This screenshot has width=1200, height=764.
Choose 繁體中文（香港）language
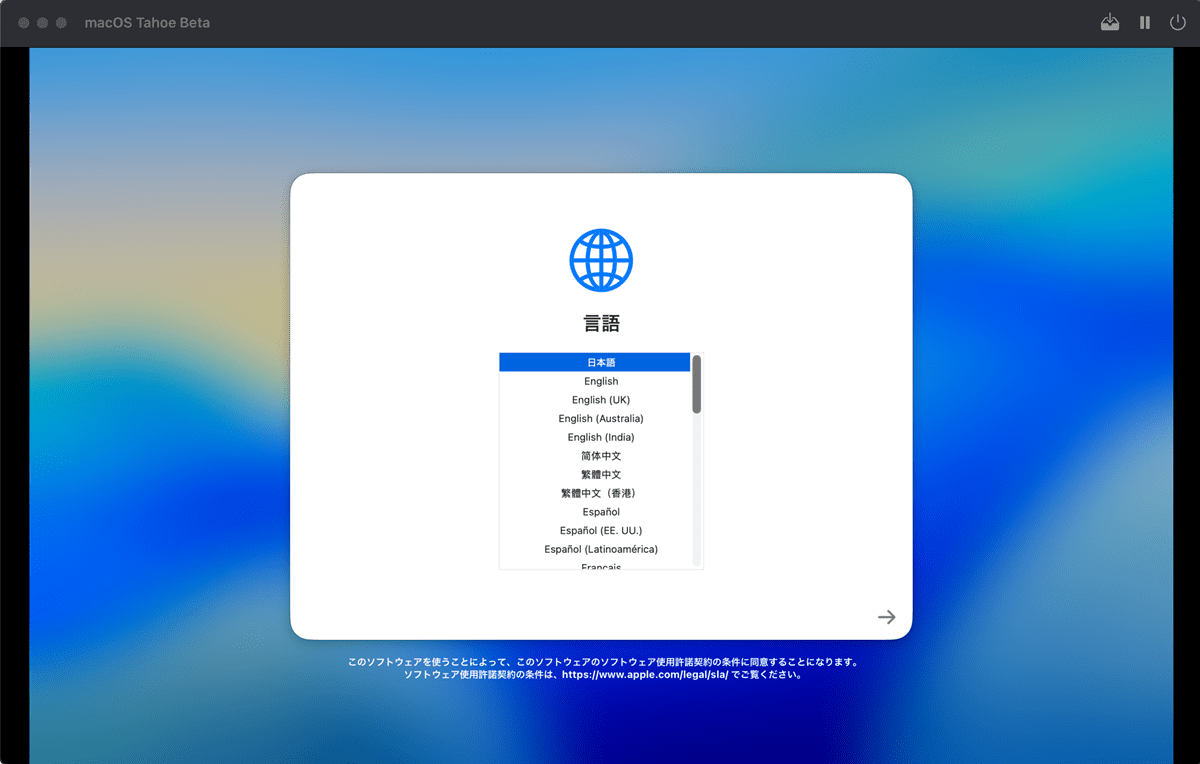595,493
